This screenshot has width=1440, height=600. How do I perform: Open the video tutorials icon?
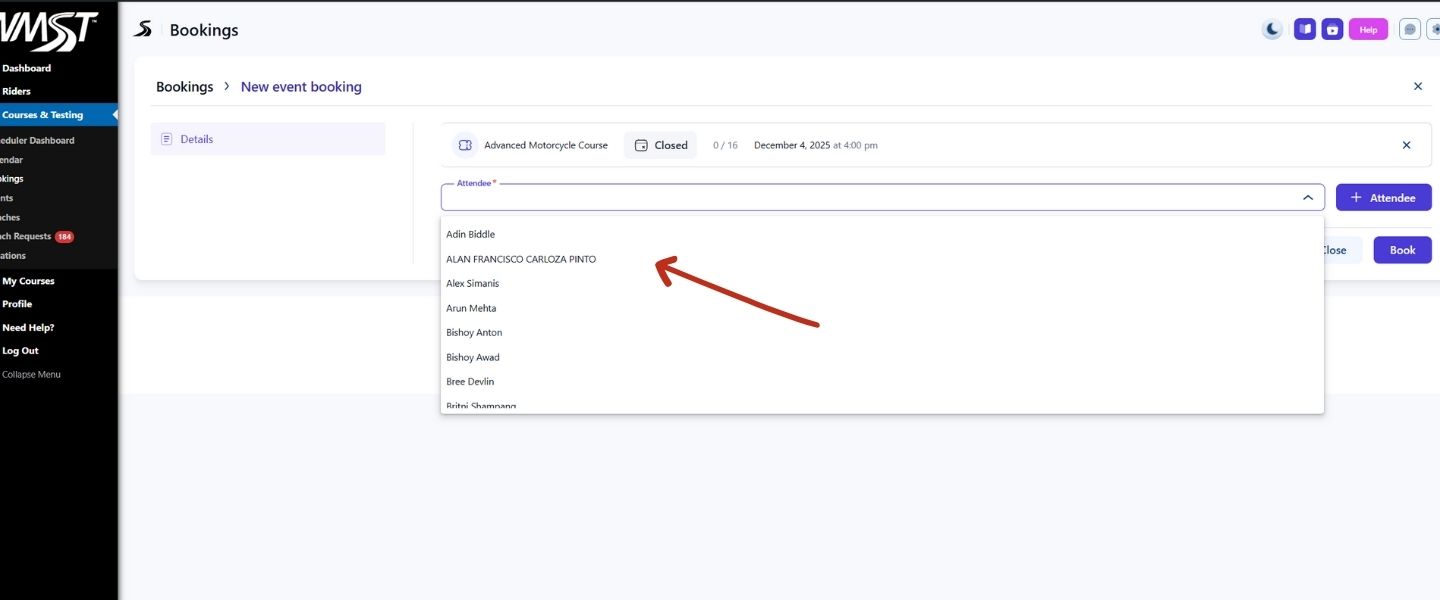[x=1332, y=30]
